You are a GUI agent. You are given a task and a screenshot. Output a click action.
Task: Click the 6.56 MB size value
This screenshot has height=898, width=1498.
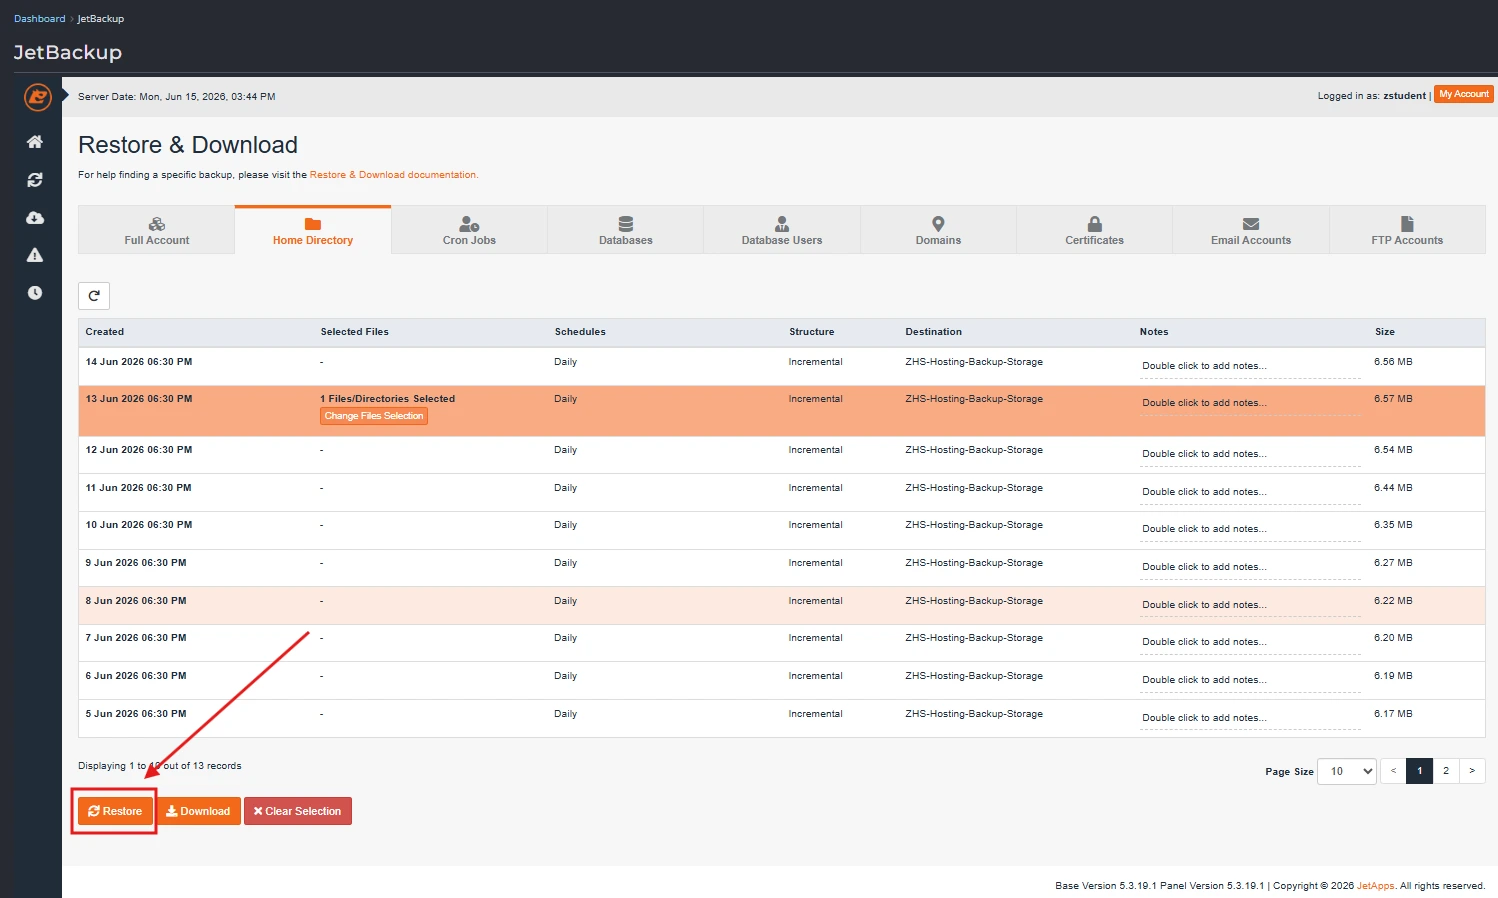point(1393,362)
